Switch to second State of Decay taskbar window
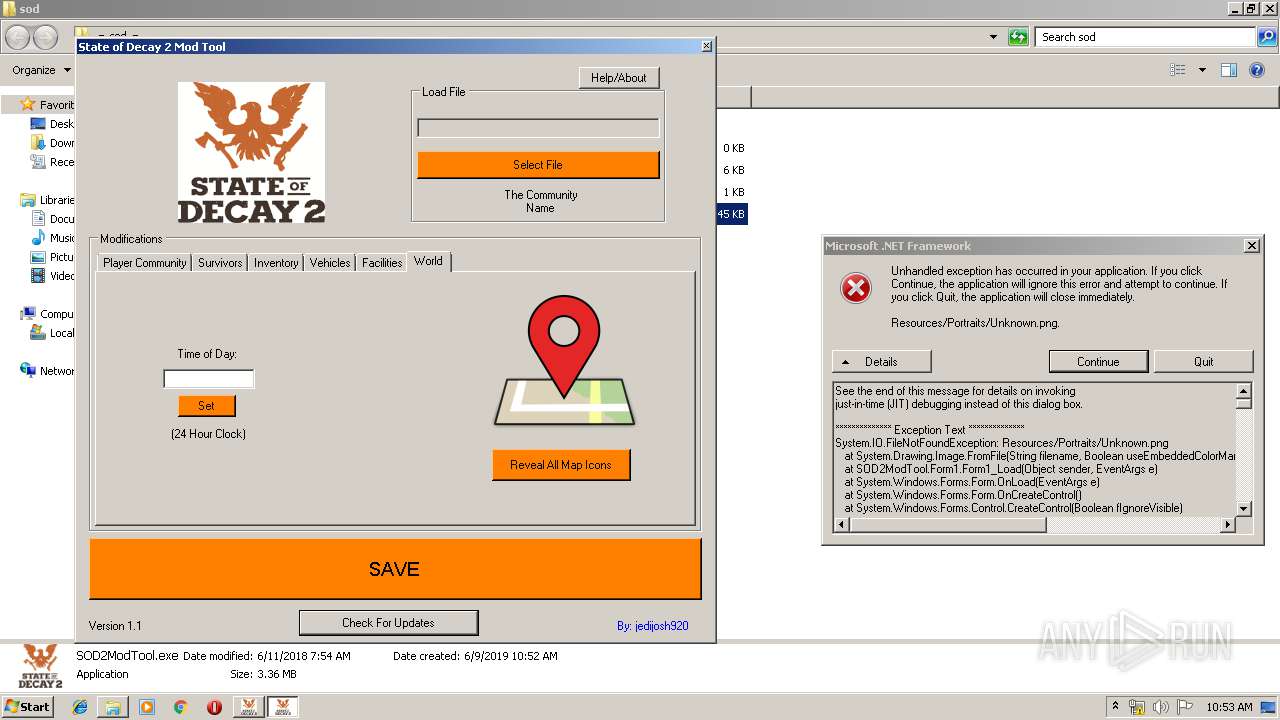The width and height of the screenshot is (1280, 720). coord(282,707)
